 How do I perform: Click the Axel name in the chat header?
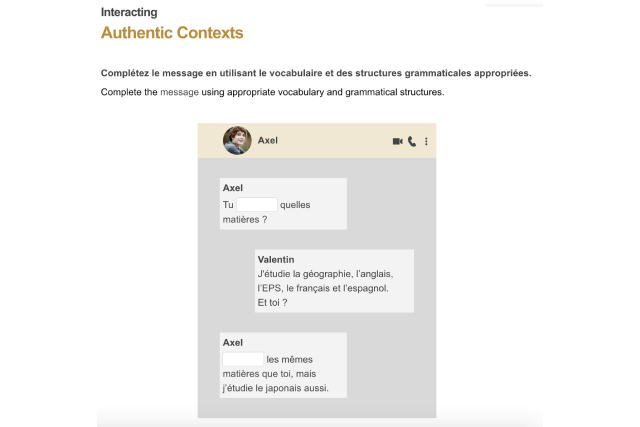coord(268,141)
